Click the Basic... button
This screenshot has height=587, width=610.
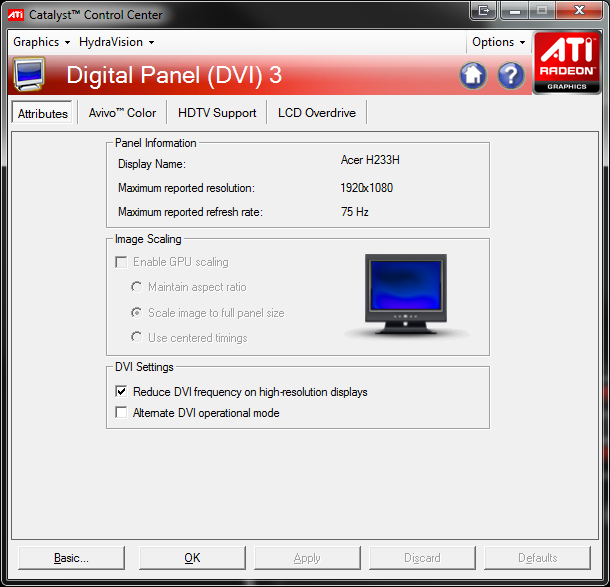coord(71,558)
